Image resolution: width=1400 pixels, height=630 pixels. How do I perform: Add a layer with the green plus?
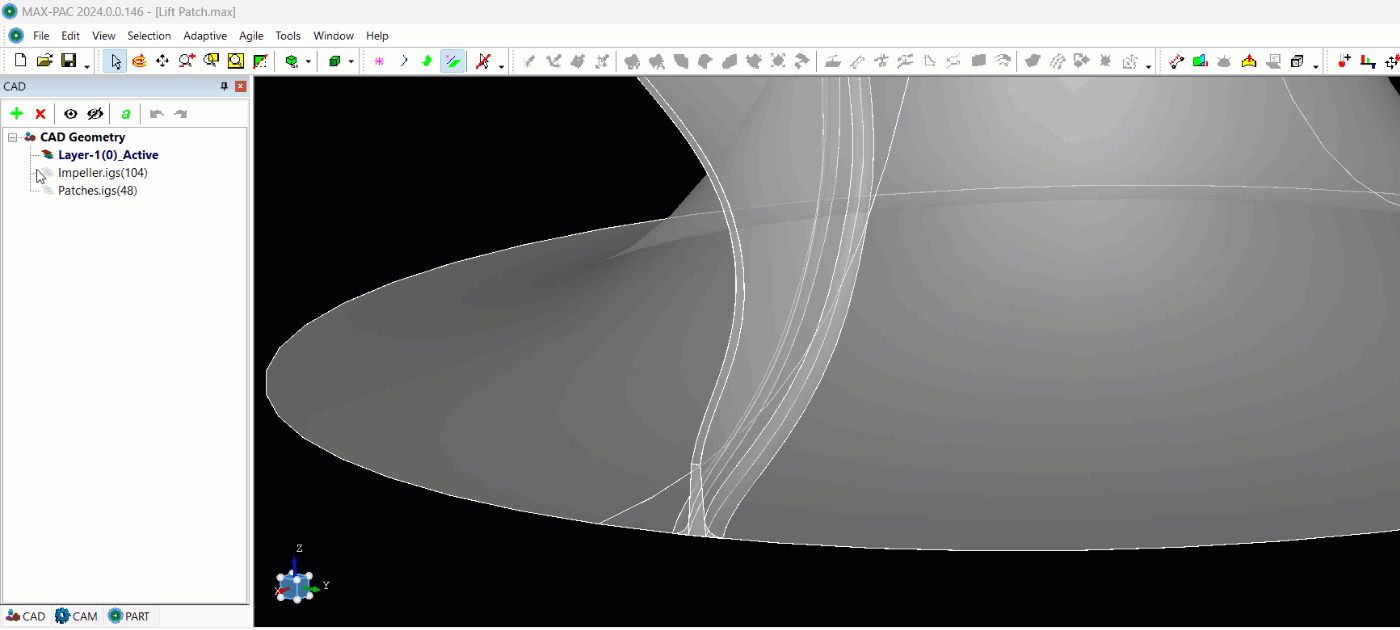[16, 114]
